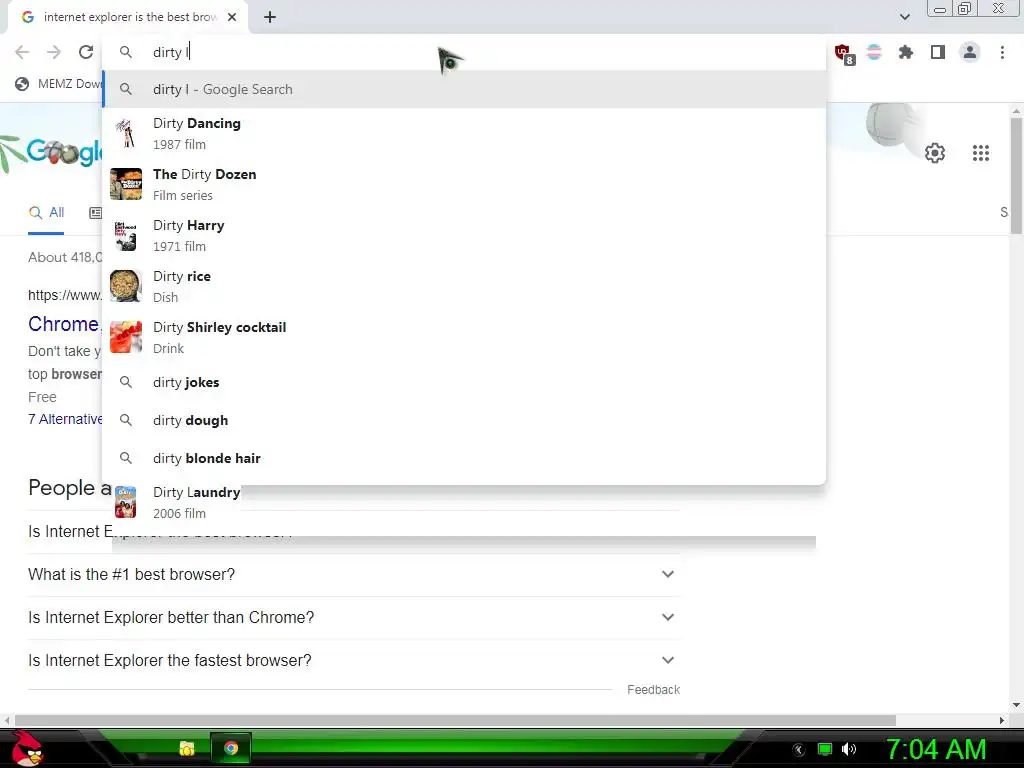The width and height of the screenshot is (1024, 768).
Task: Click the browser back arrow
Action: [x=22, y=52]
